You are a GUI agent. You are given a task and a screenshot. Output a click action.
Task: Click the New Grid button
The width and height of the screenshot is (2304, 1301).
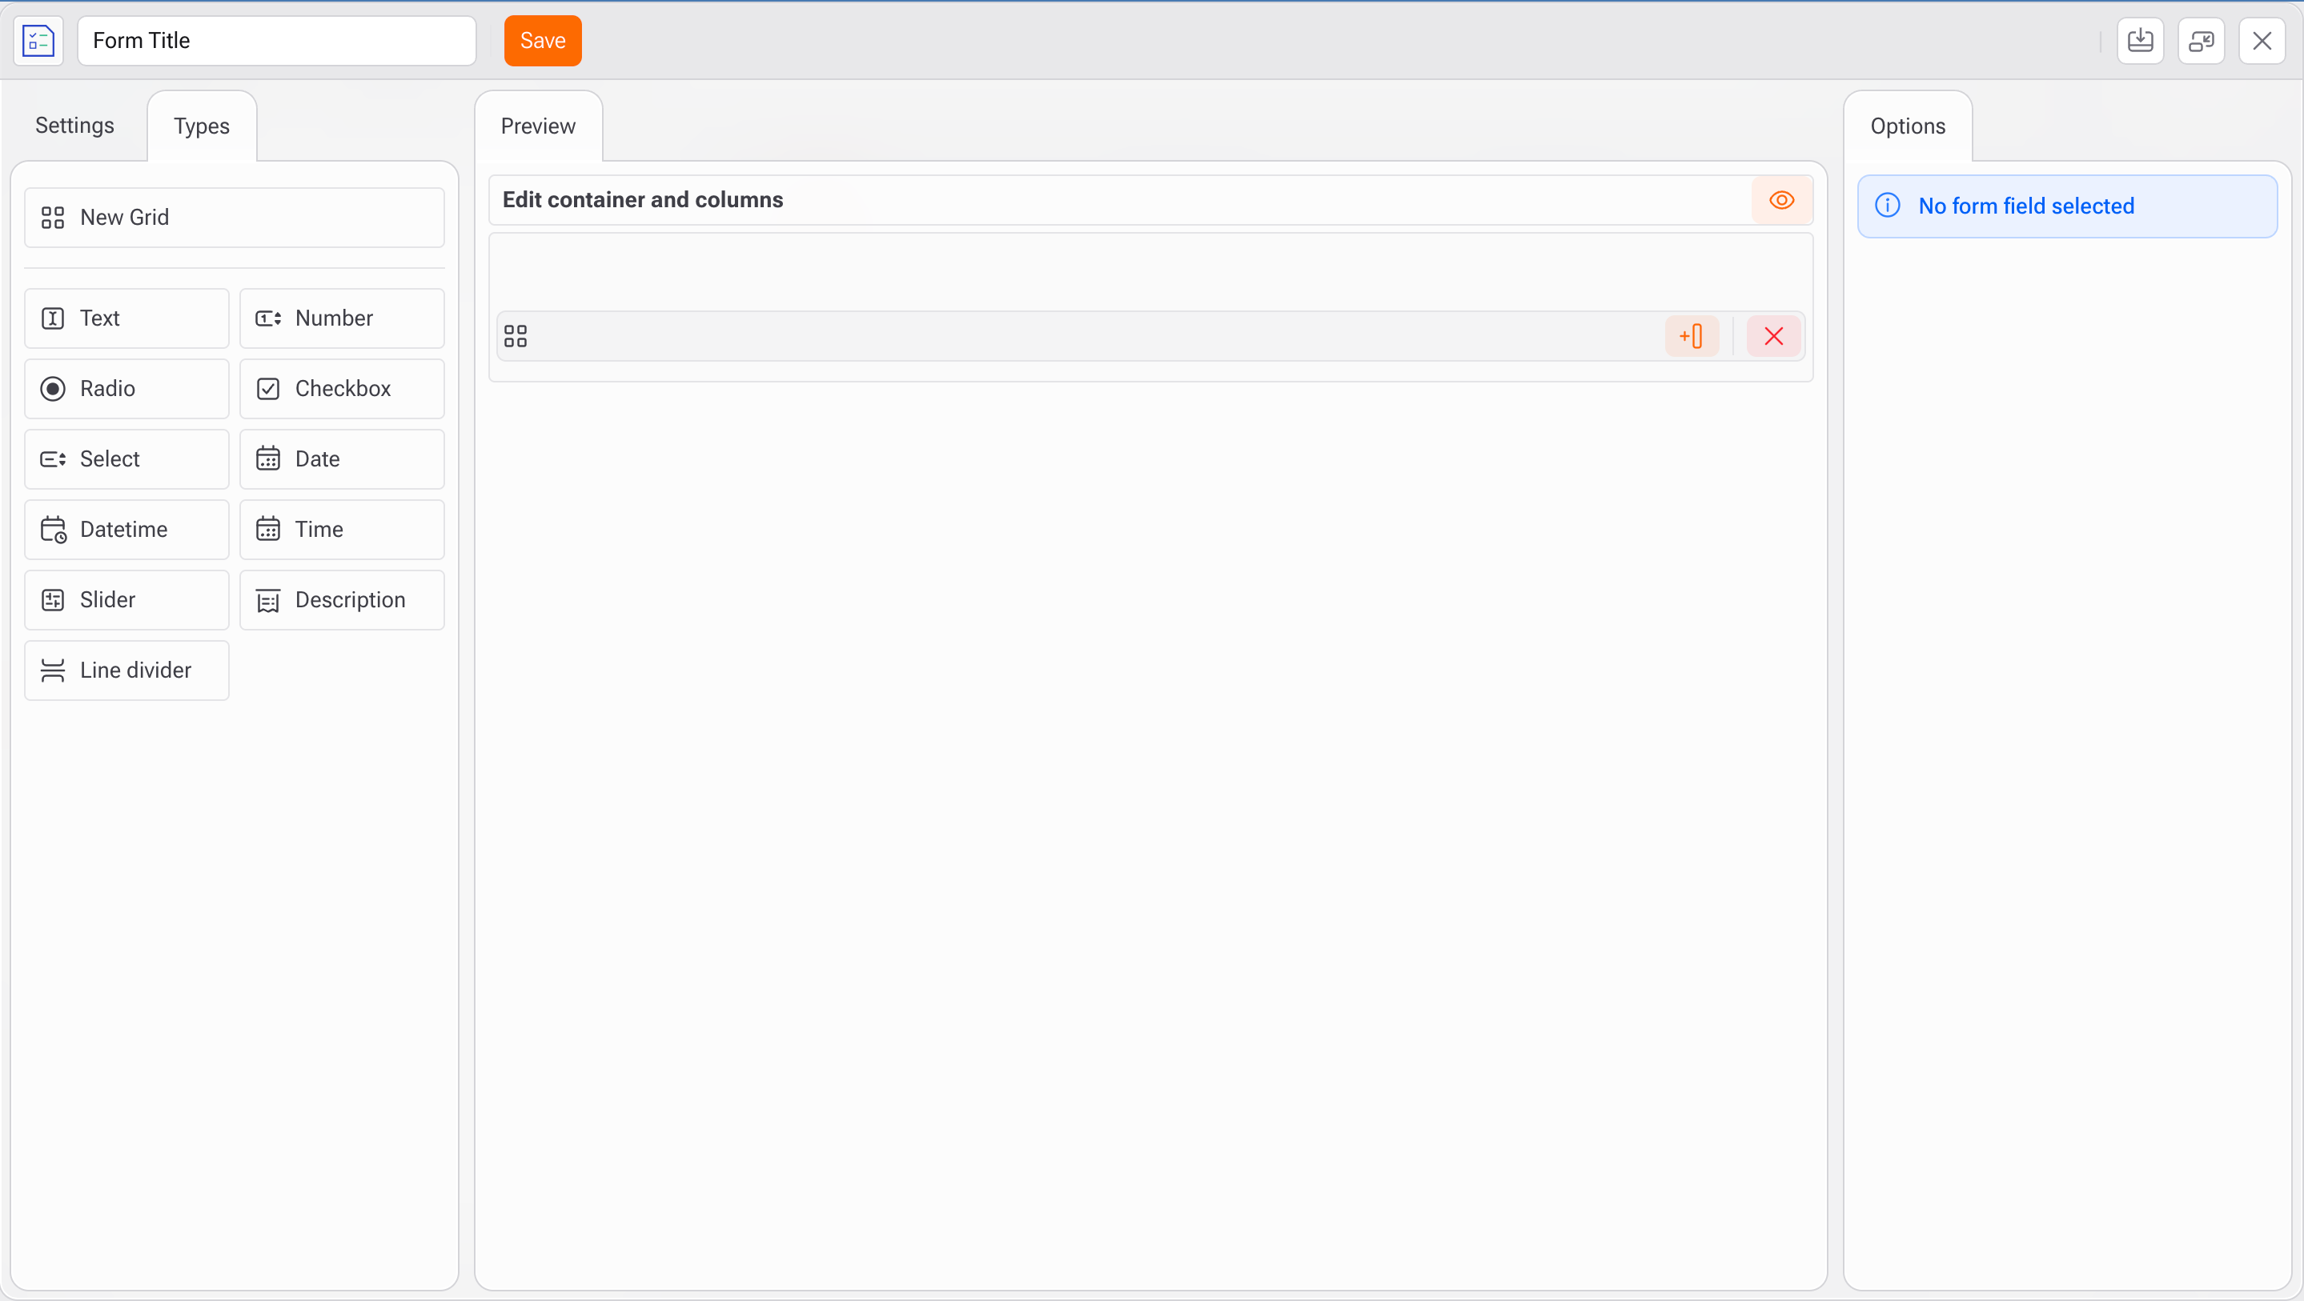[x=234, y=218]
